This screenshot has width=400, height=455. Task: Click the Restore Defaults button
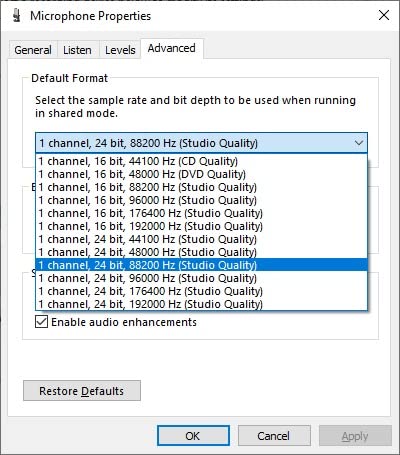coord(82,391)
